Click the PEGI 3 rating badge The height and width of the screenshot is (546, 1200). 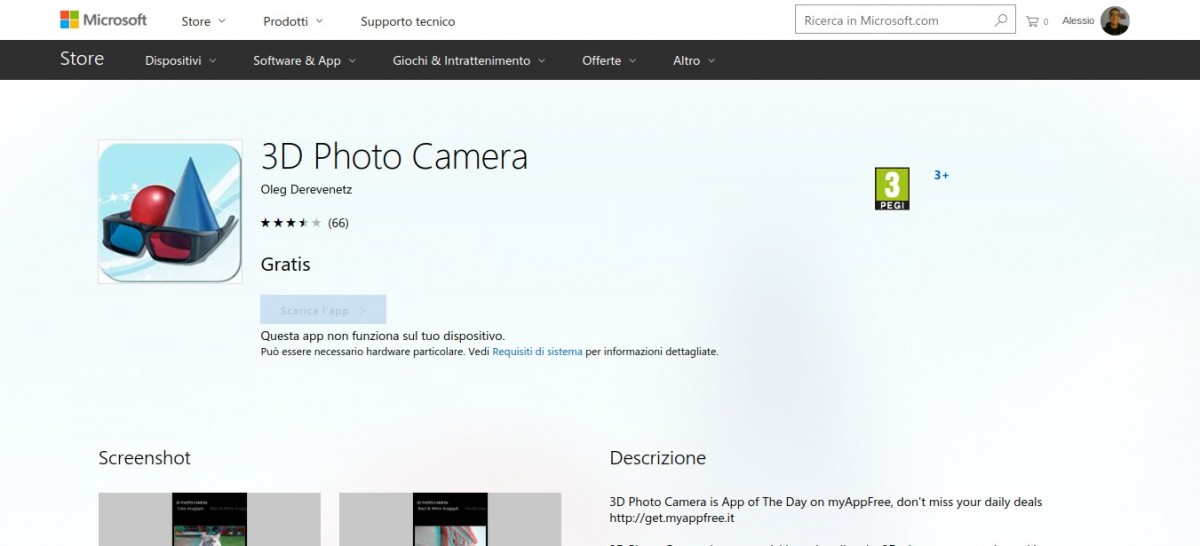click(x=892, y=189)
